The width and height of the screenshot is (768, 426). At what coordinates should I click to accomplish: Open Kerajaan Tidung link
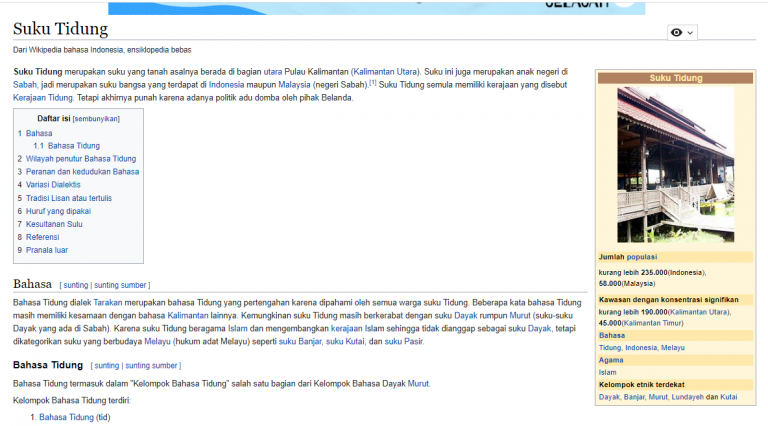43,97
